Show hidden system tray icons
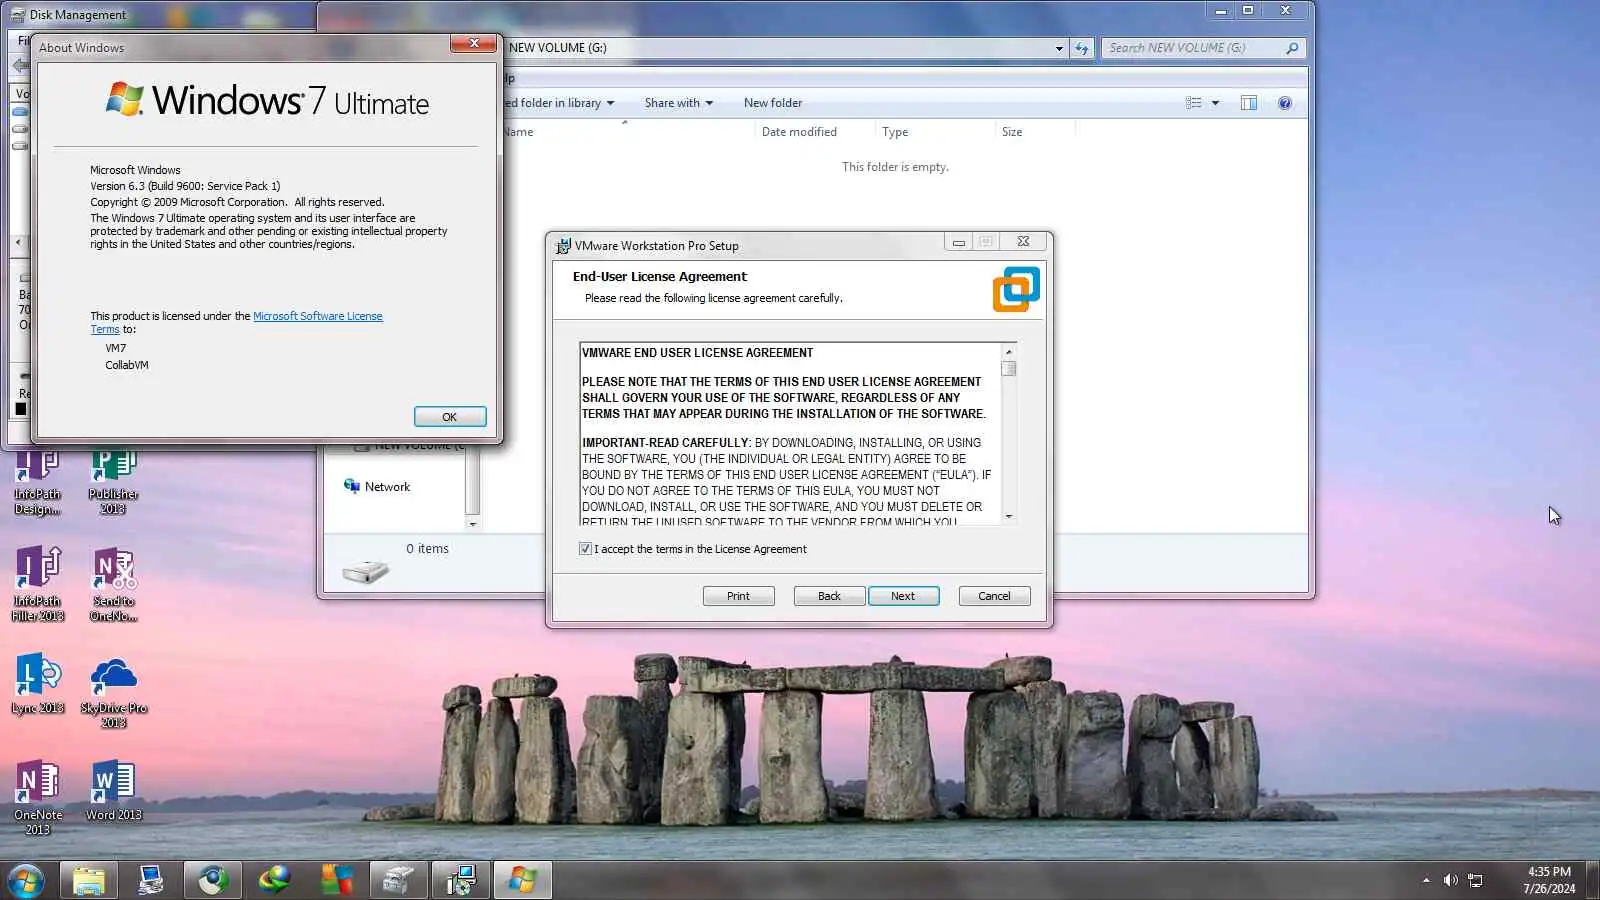The width and height of the screenshot is (1600, 900). tap(1426, 881)
